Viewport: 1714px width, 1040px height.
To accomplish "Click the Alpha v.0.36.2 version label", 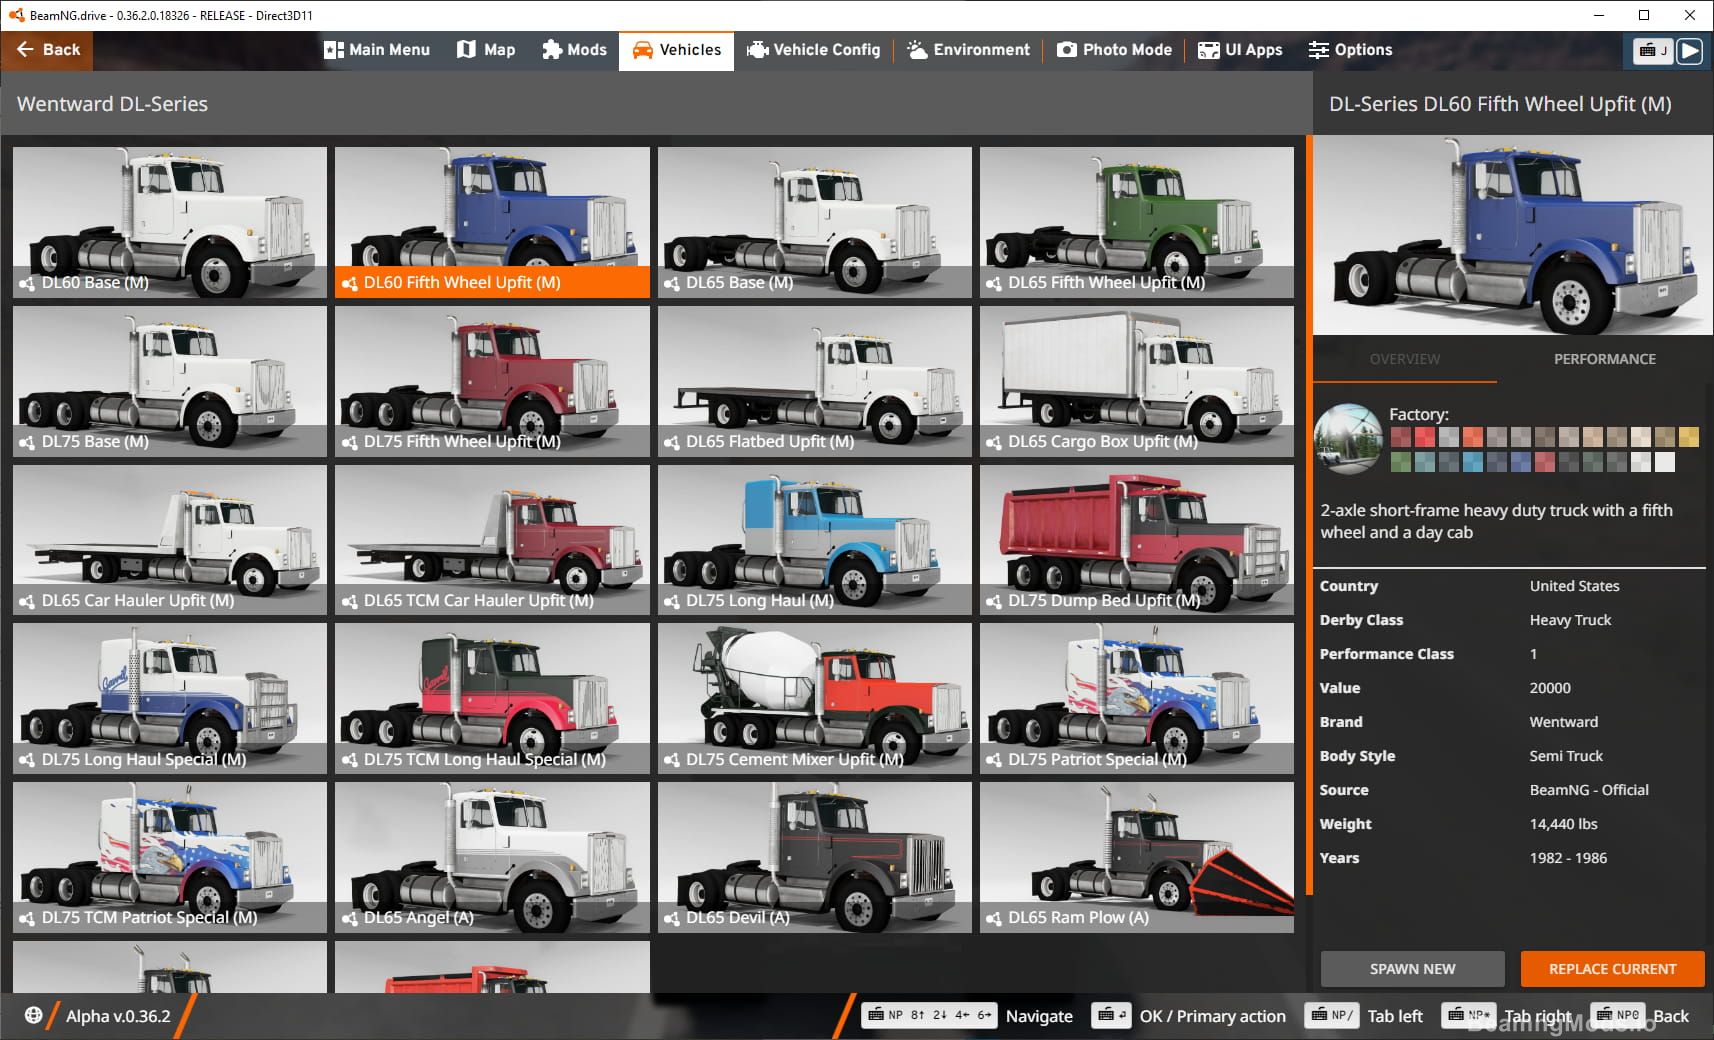I will [x=118, y=1016].
